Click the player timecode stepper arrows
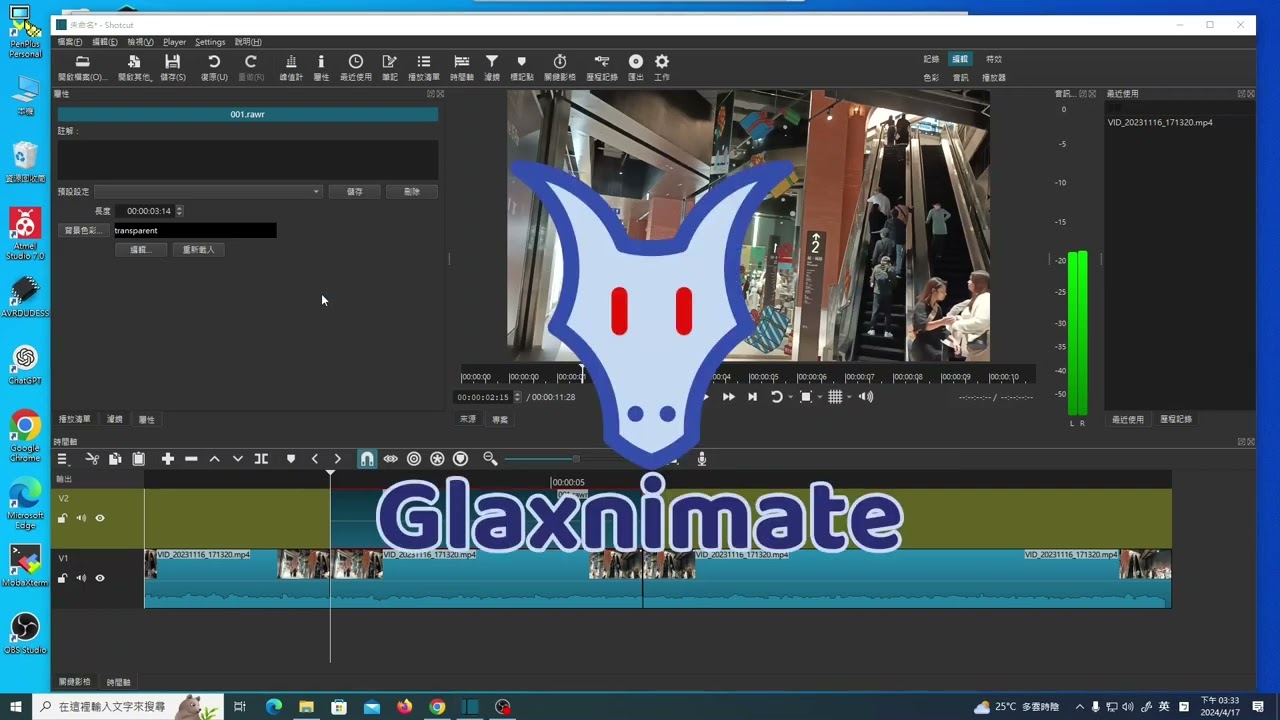 click(x=519, y=397)
